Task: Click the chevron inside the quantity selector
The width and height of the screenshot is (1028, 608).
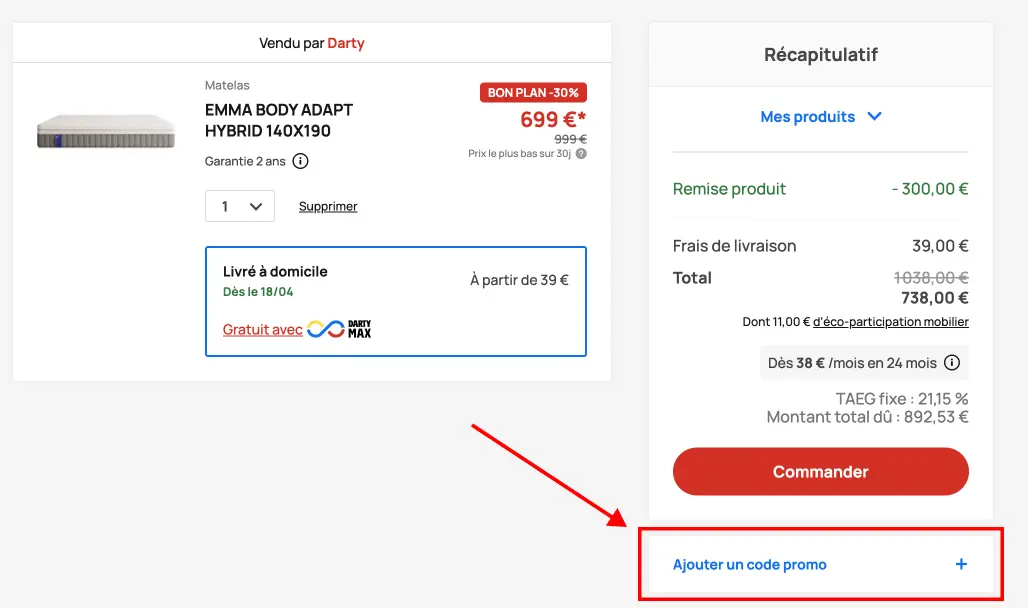Action: [x=258, y=206]
